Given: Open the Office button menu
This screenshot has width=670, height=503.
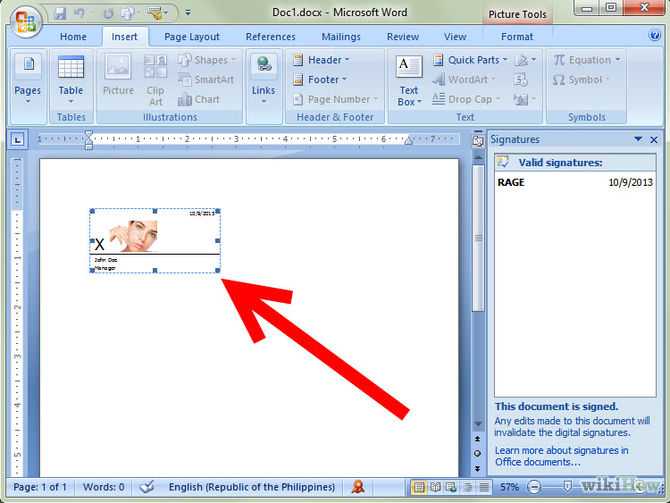Looking at the screenshot, I should click(x=26, y=21).
